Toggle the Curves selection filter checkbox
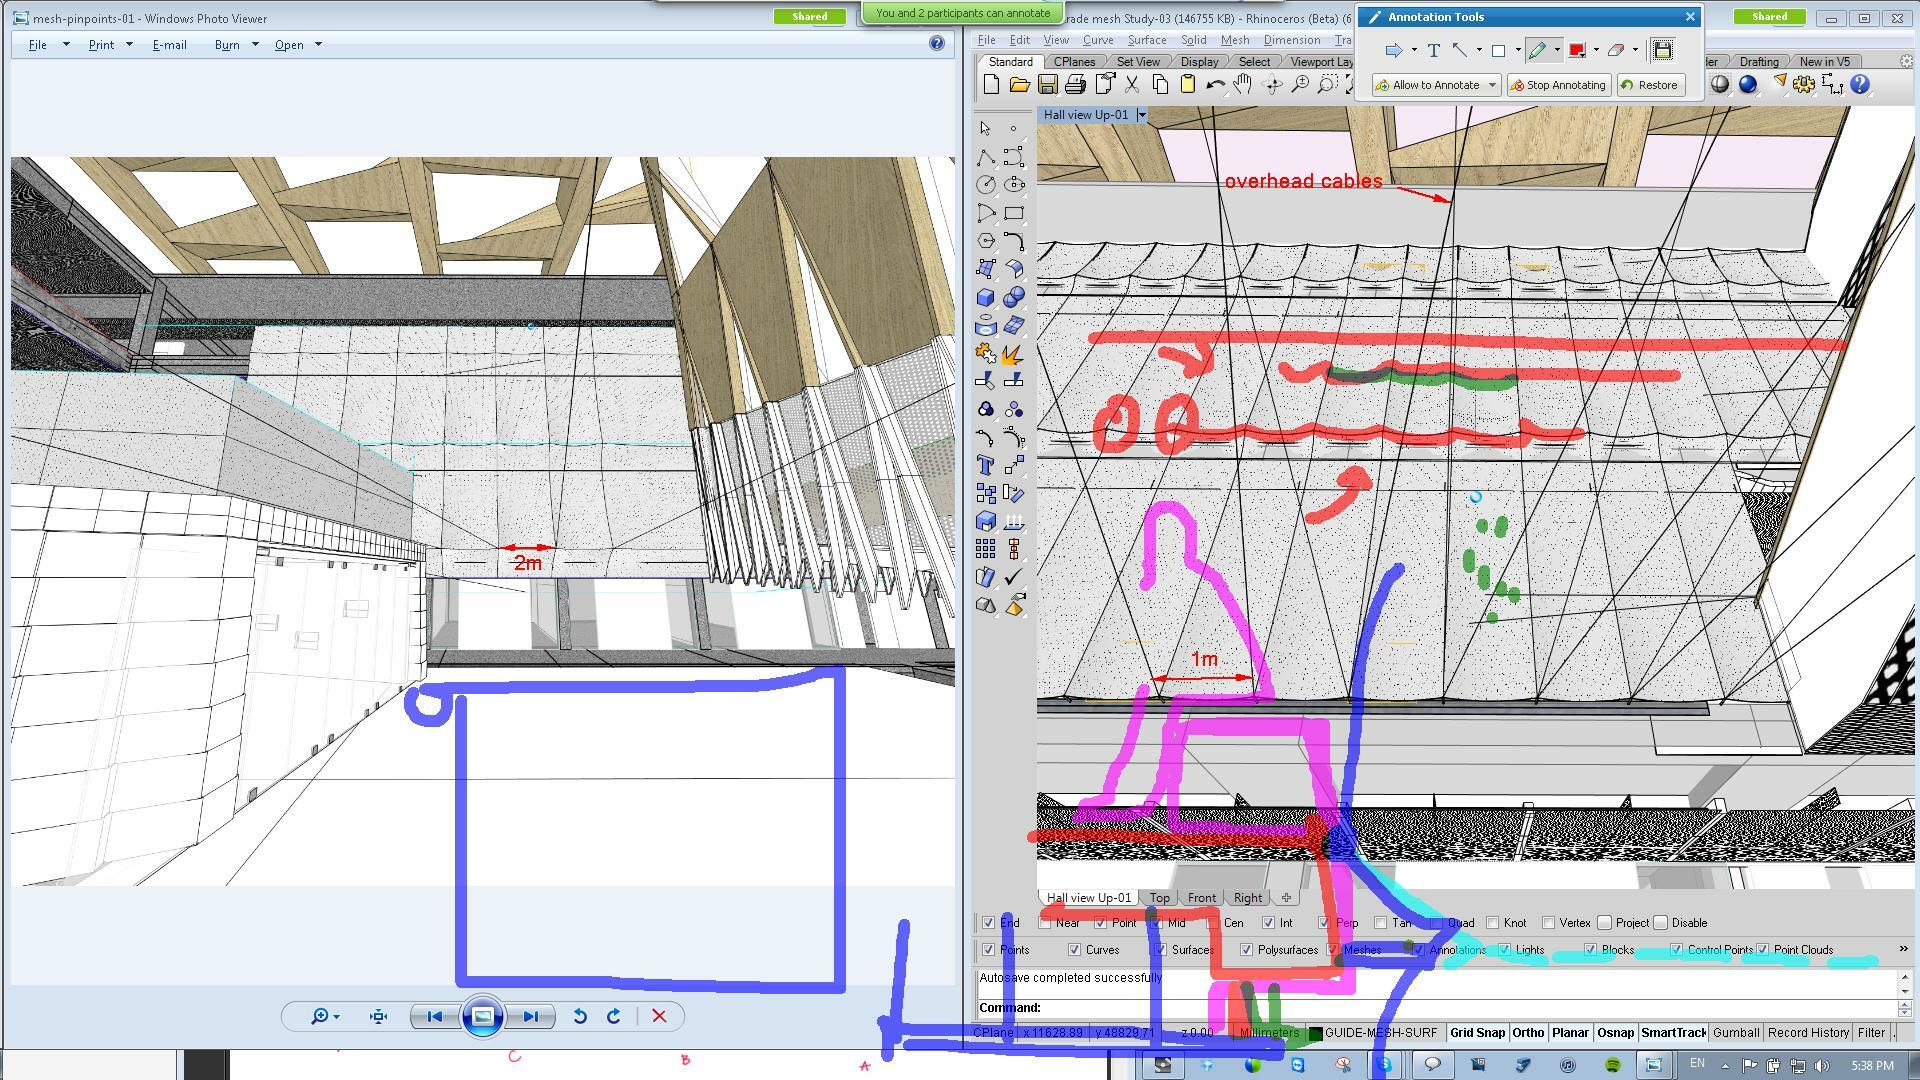The height and width of the screenshot is (1080, 1920). tap(1074, 950)
